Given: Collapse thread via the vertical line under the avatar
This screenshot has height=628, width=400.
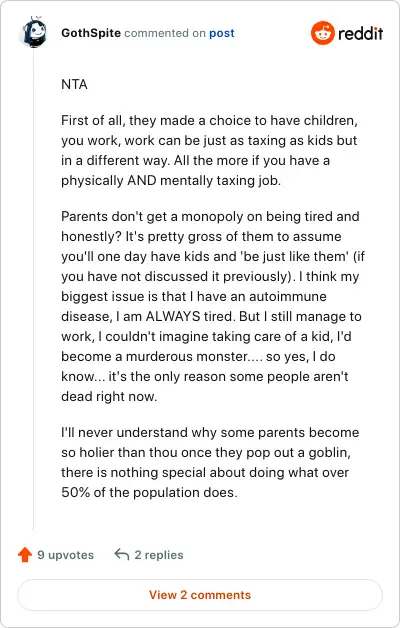Looking at the screenshot, I should tap(34, 288).
